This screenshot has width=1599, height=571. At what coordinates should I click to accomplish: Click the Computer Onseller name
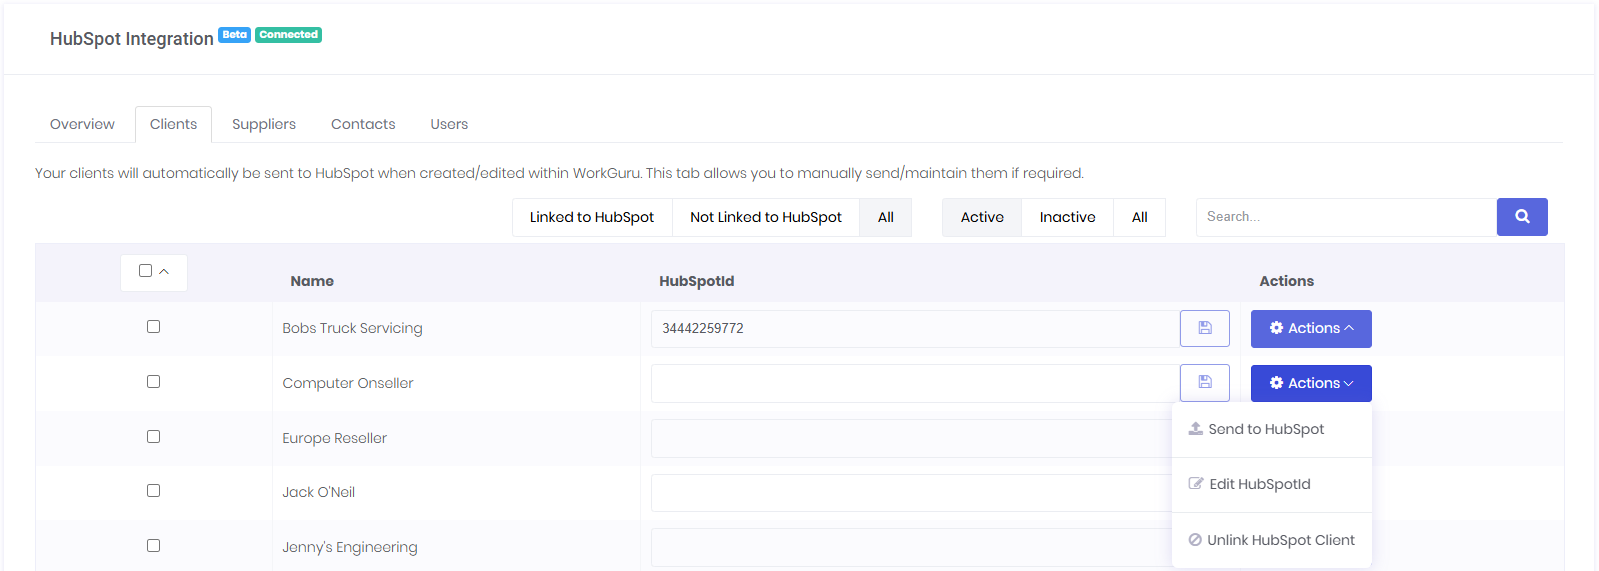[x=347, y=383]
